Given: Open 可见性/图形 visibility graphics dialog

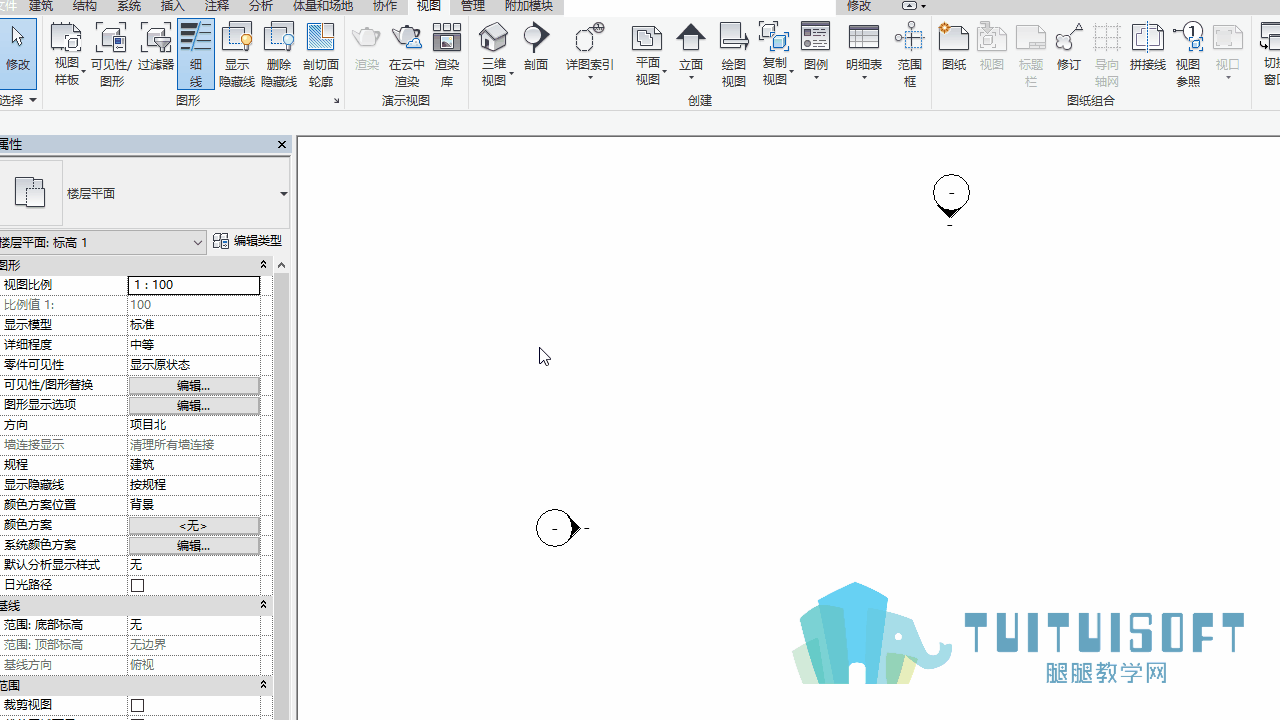Looking at the screenshot, I should [x=111, y=54].
